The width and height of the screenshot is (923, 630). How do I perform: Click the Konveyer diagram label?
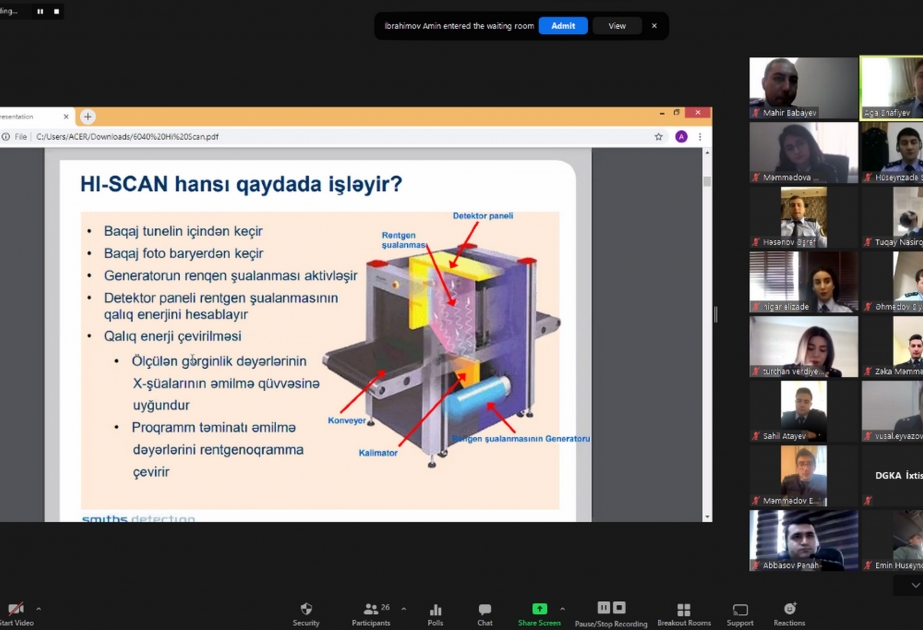[x=347, y=420]
